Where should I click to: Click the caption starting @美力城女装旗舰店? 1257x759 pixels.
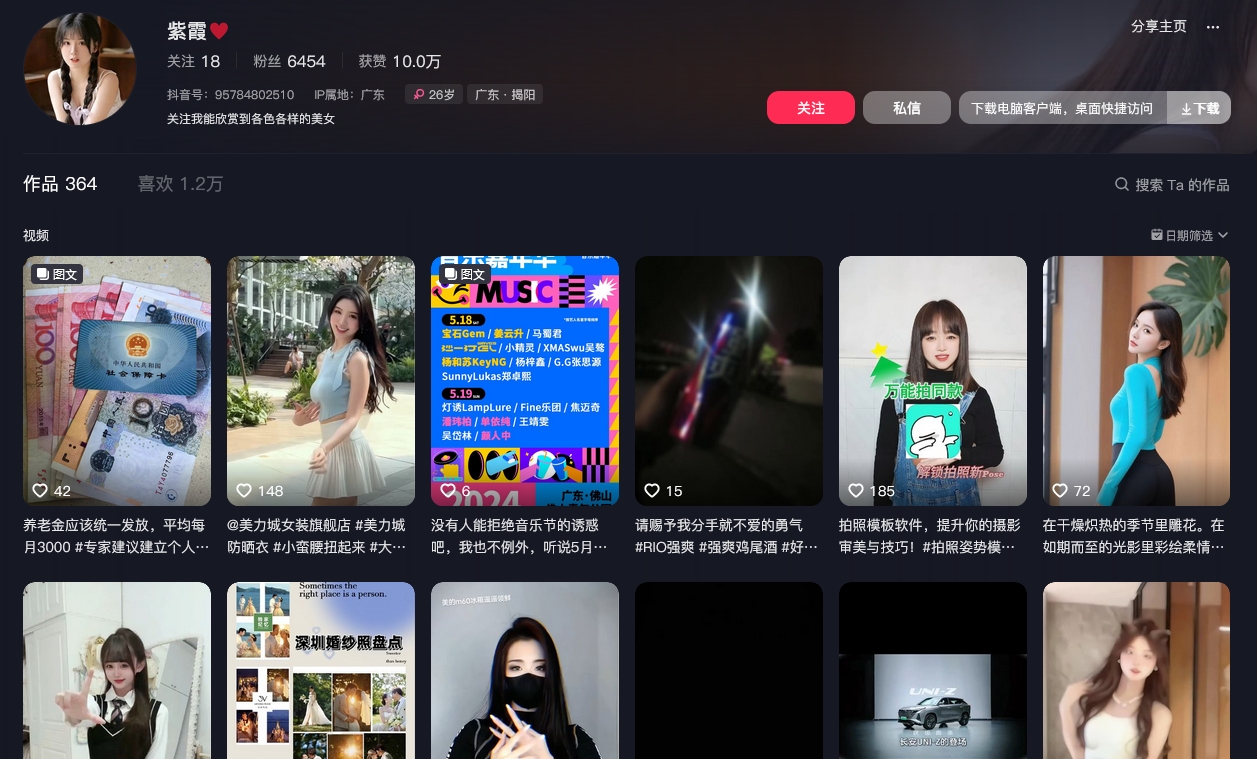coord(321,536)
